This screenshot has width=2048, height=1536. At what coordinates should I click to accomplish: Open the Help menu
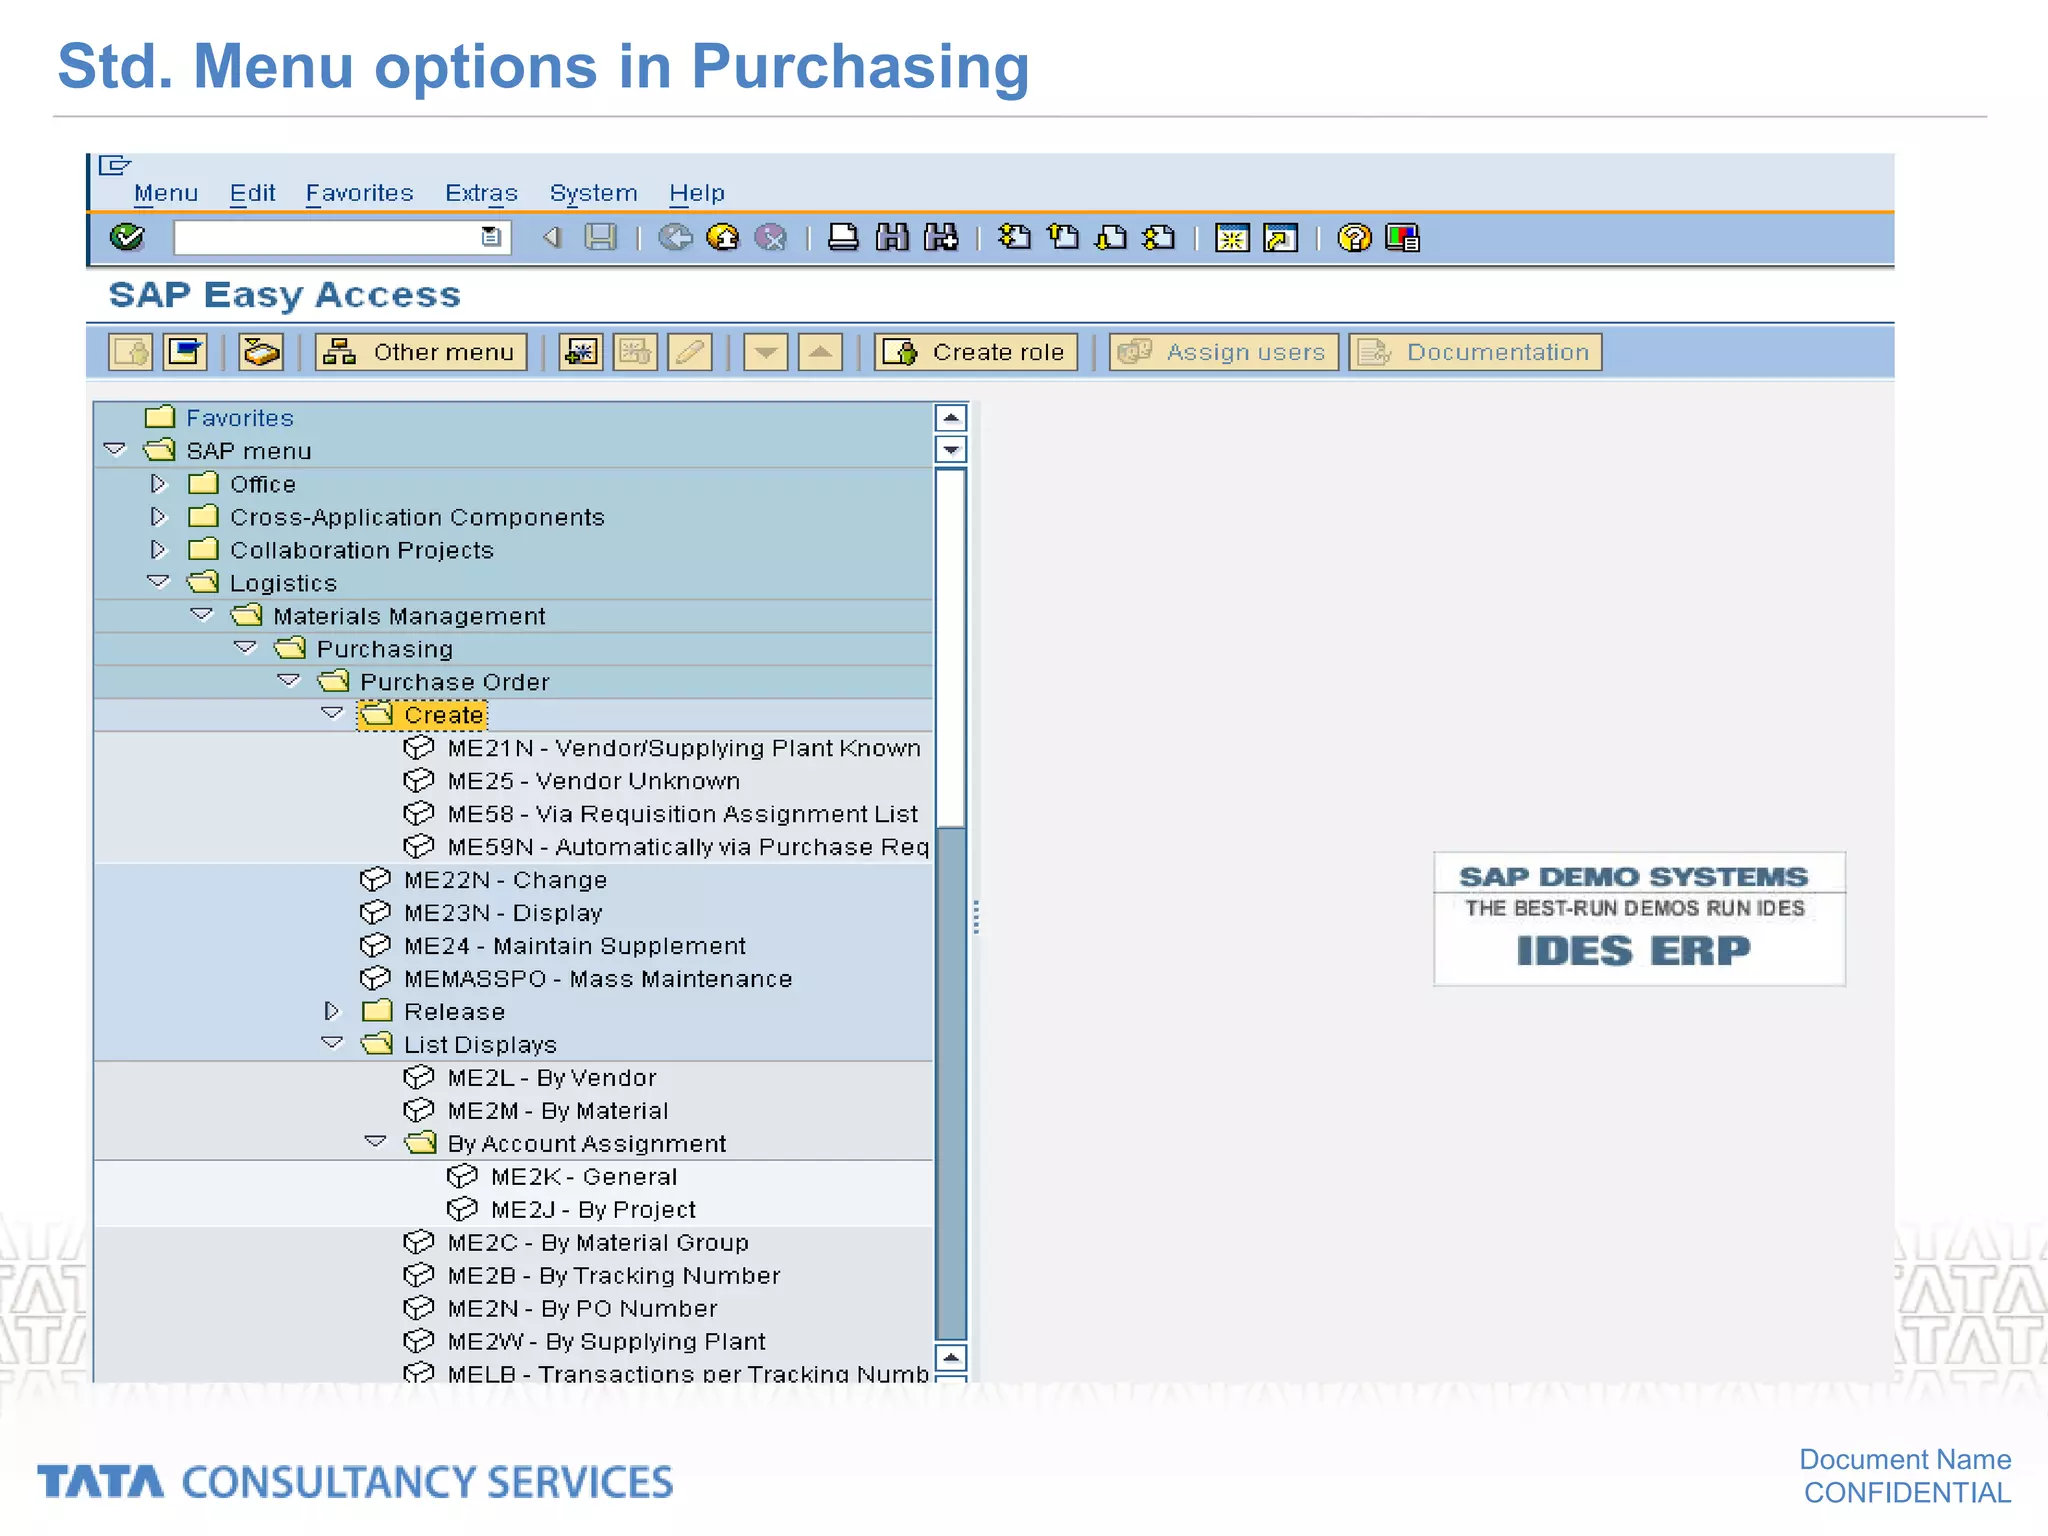coord(697,193)
